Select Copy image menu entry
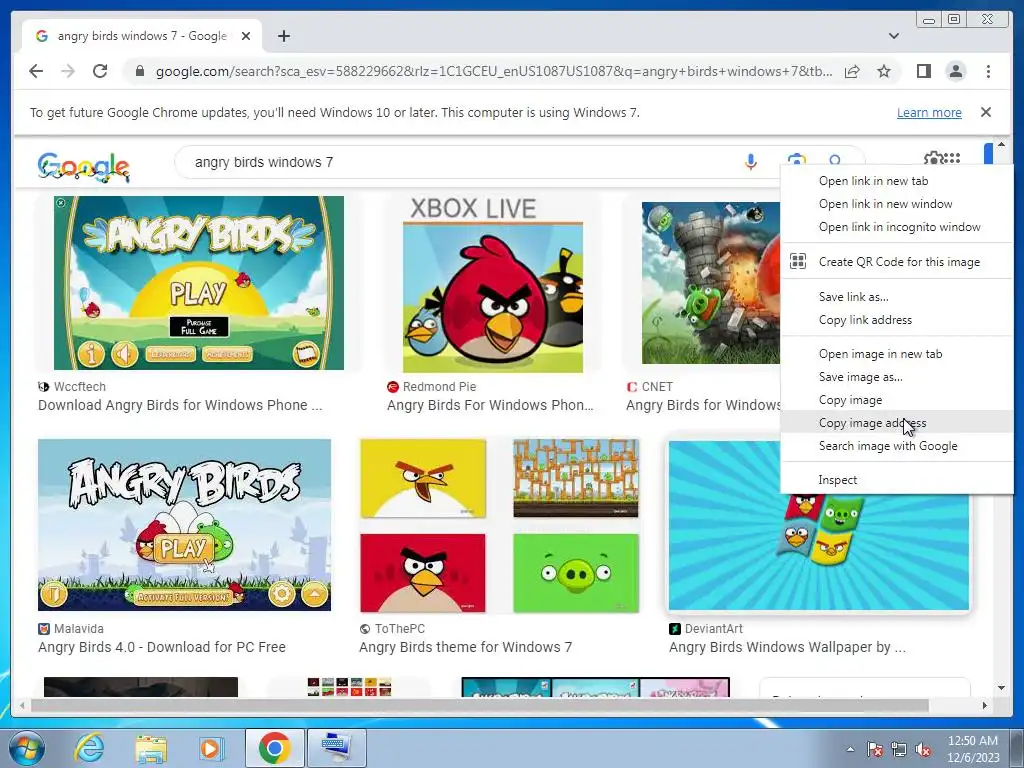1024x768 pixels. (x=897, y=400)
